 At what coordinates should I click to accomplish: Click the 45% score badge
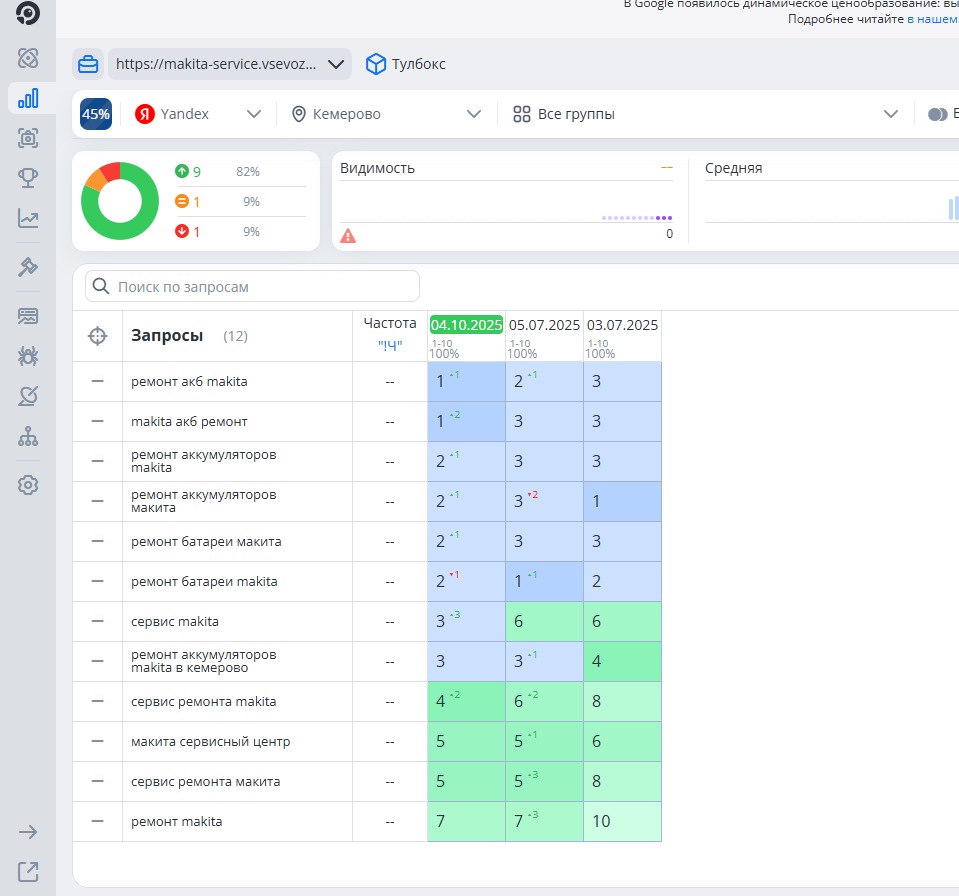click(x=96, y=114)
